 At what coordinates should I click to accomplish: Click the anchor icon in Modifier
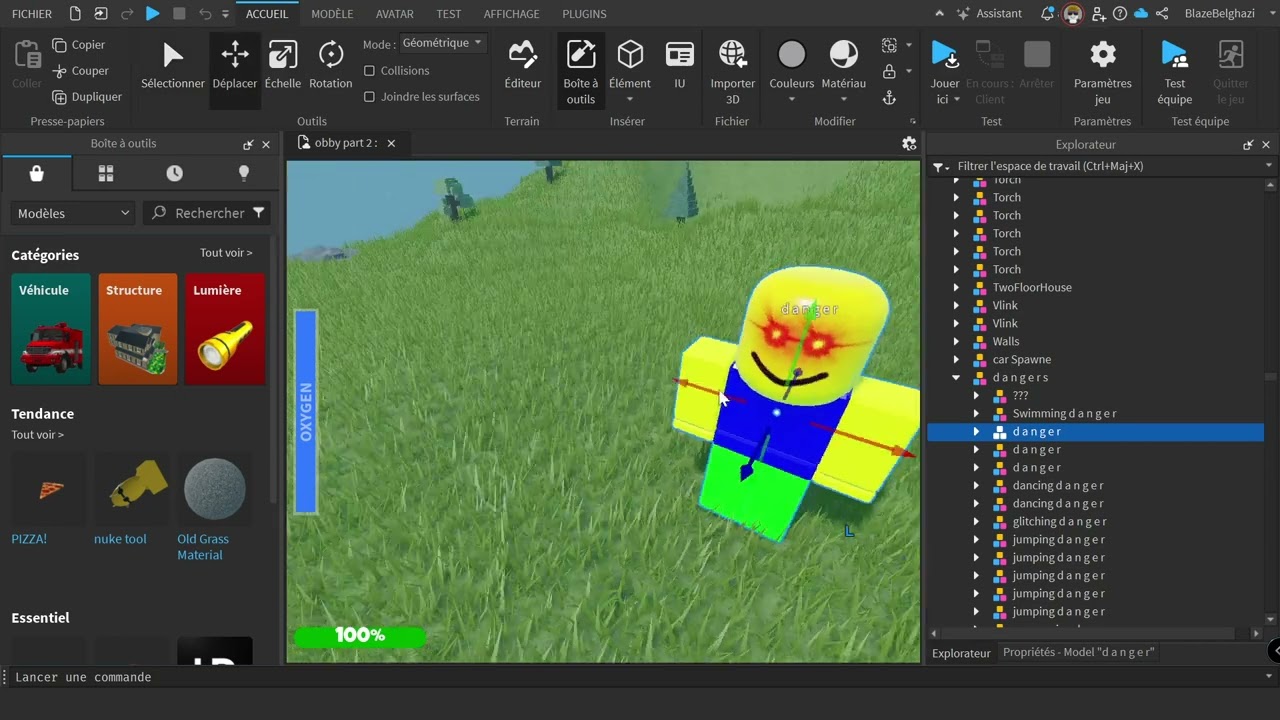point(889,97)
